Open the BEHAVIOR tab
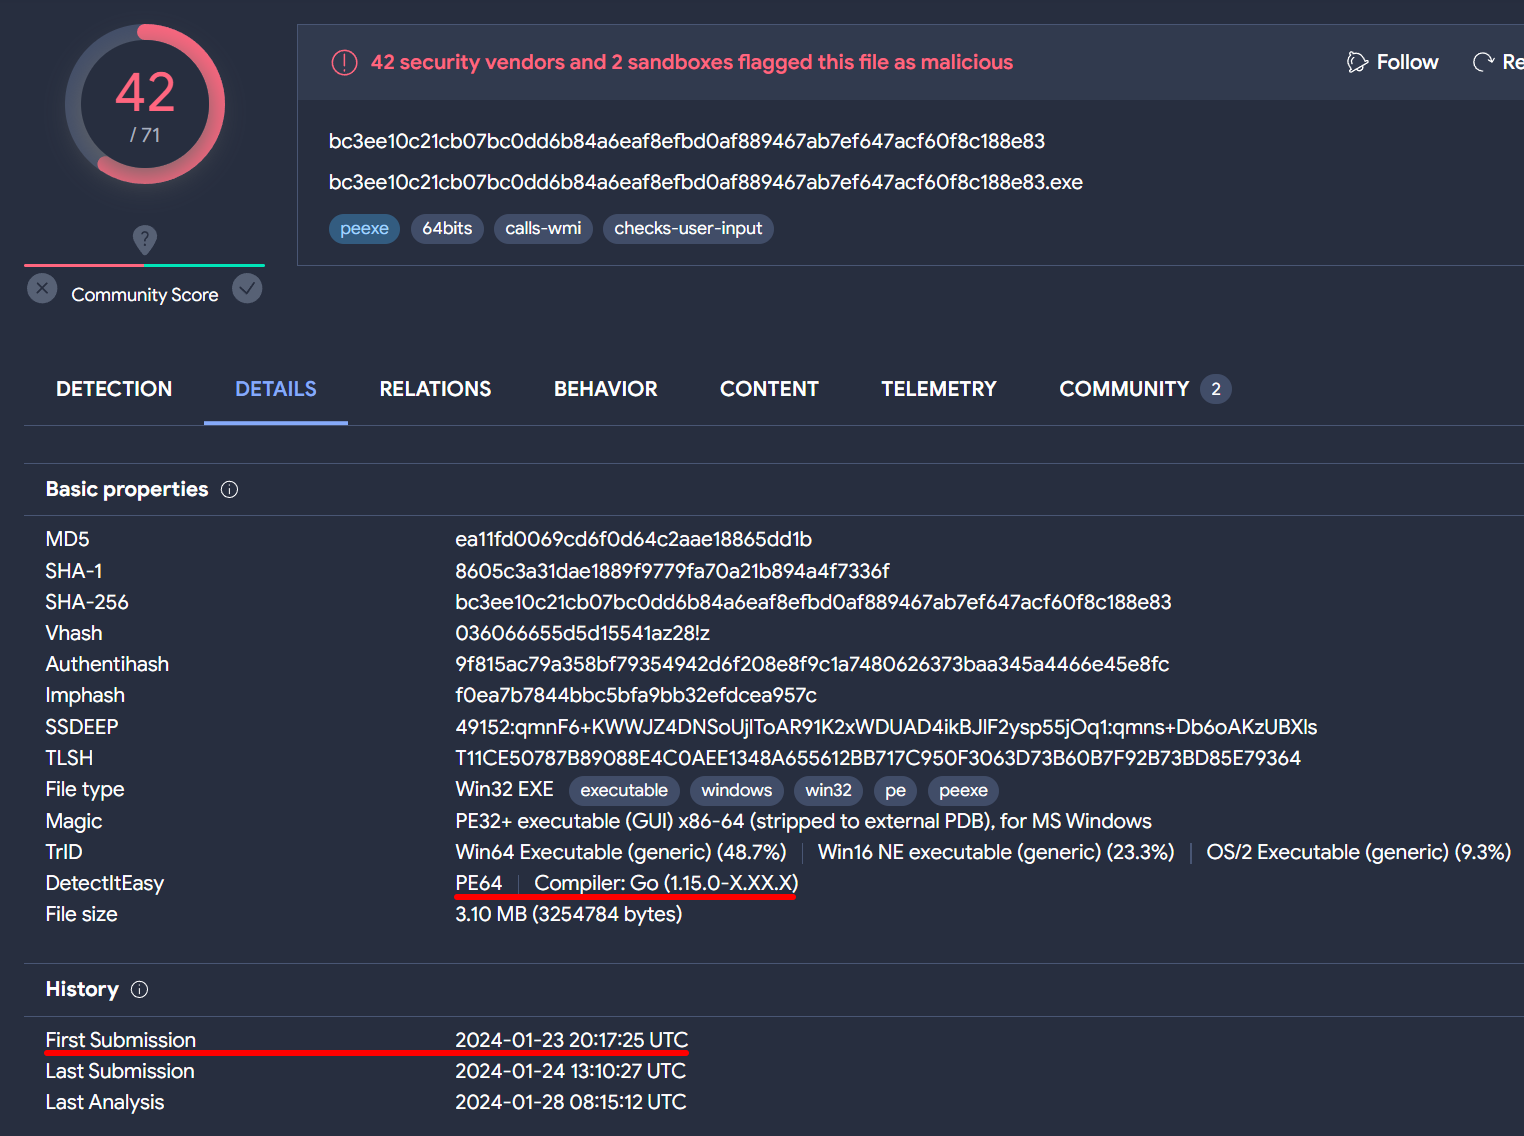Screen dimensions: 1524x1136 pyautogui.click(x=605, y=389)
